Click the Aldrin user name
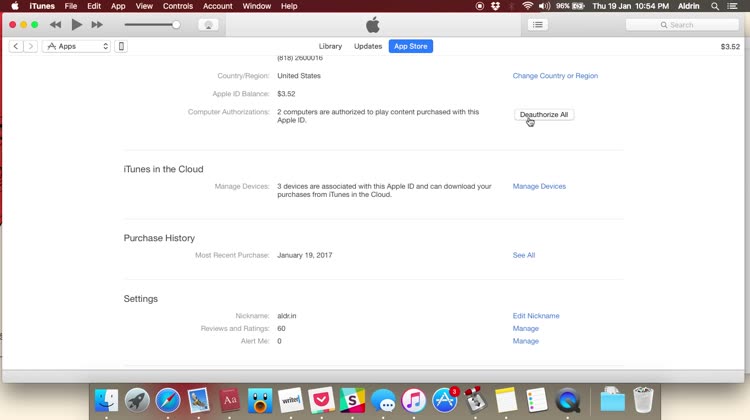Viewport: 750px width, 420px height. tap(689, 6)
